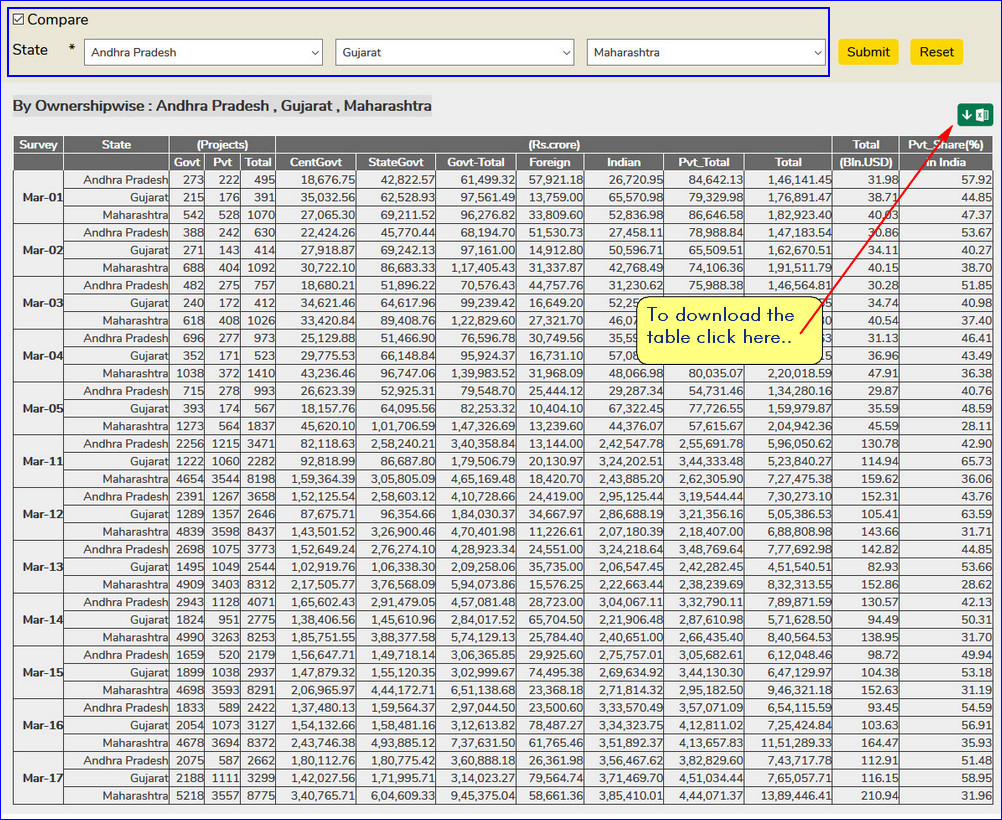The image size is (1002, 820).
Task: Click the Excel download icon
Action: (973, 115)
